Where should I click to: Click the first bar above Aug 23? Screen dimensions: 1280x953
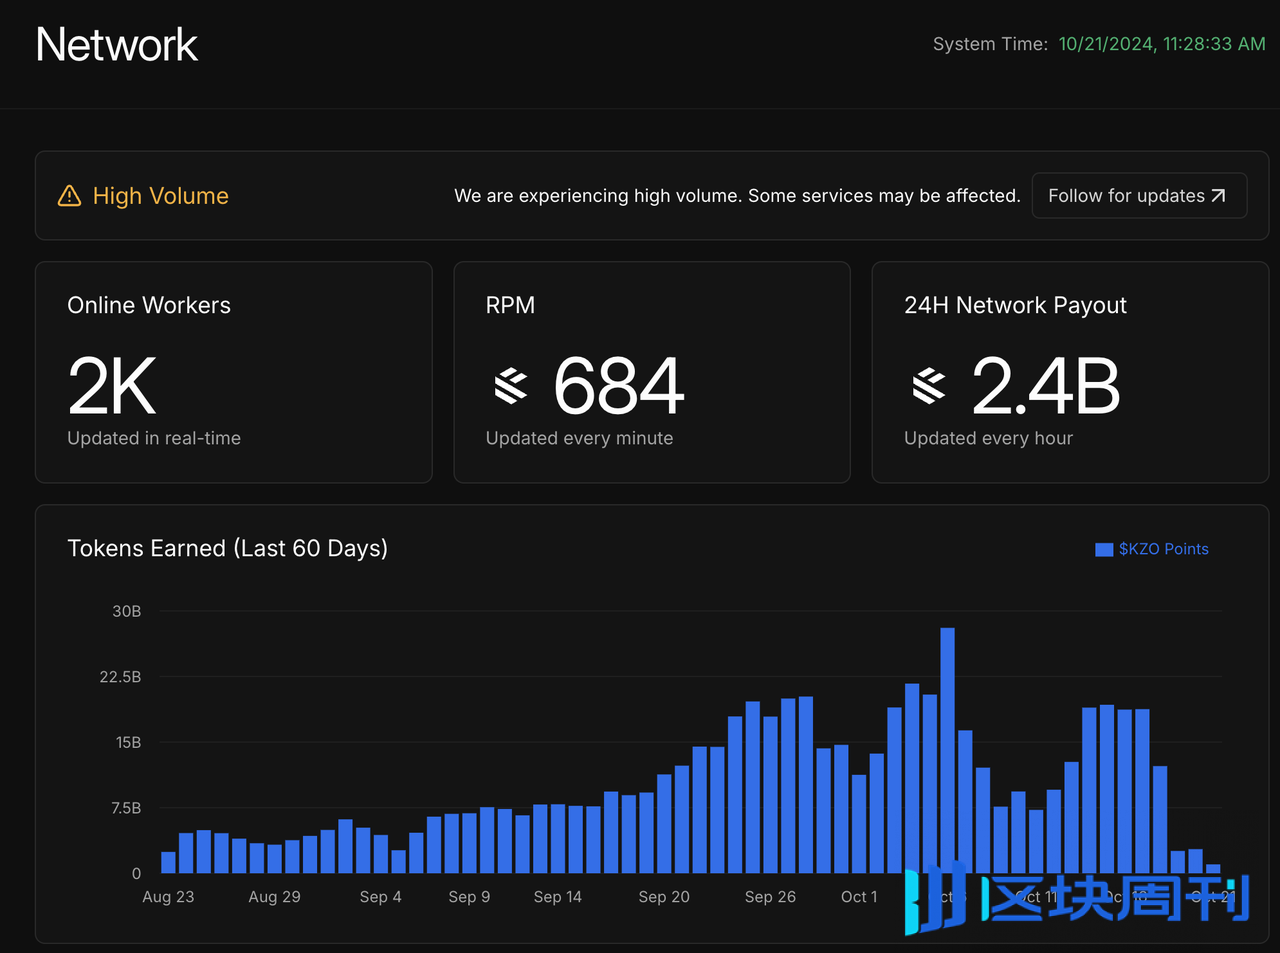[168, 862]
